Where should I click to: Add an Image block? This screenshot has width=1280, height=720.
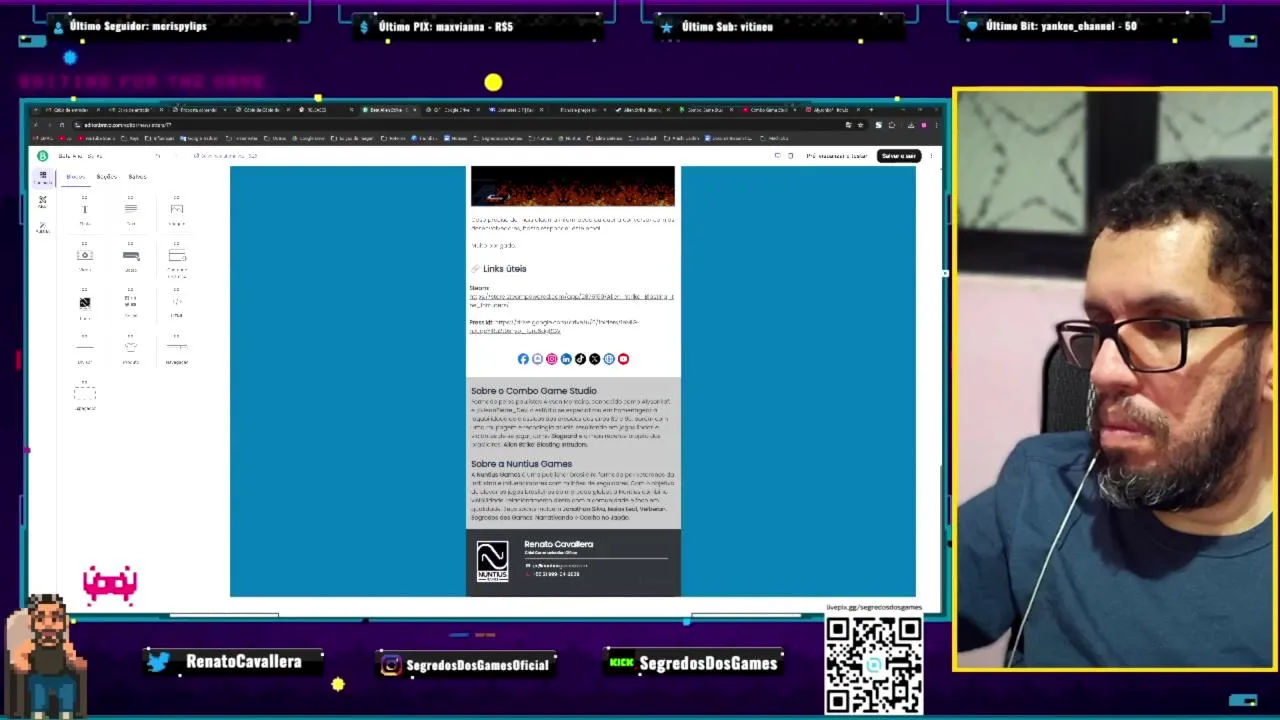(x=177, y=212)
